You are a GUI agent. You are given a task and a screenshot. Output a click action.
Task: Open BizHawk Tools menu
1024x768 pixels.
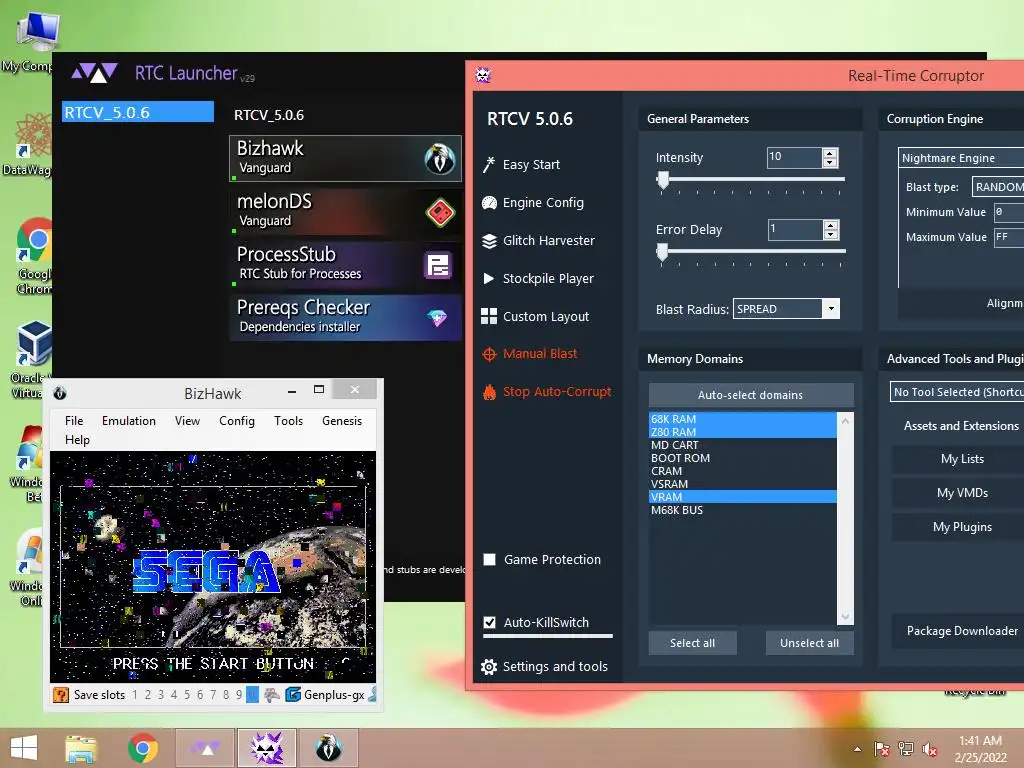click(x=288, y=421)
